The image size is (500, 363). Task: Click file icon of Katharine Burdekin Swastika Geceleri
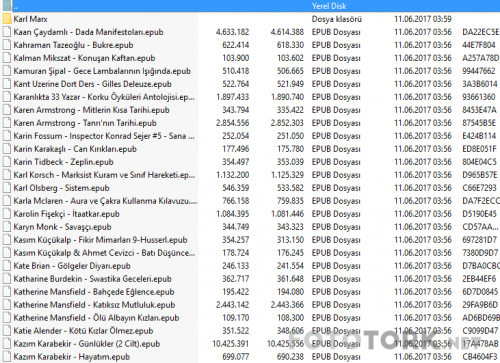(x=7, y=279)
